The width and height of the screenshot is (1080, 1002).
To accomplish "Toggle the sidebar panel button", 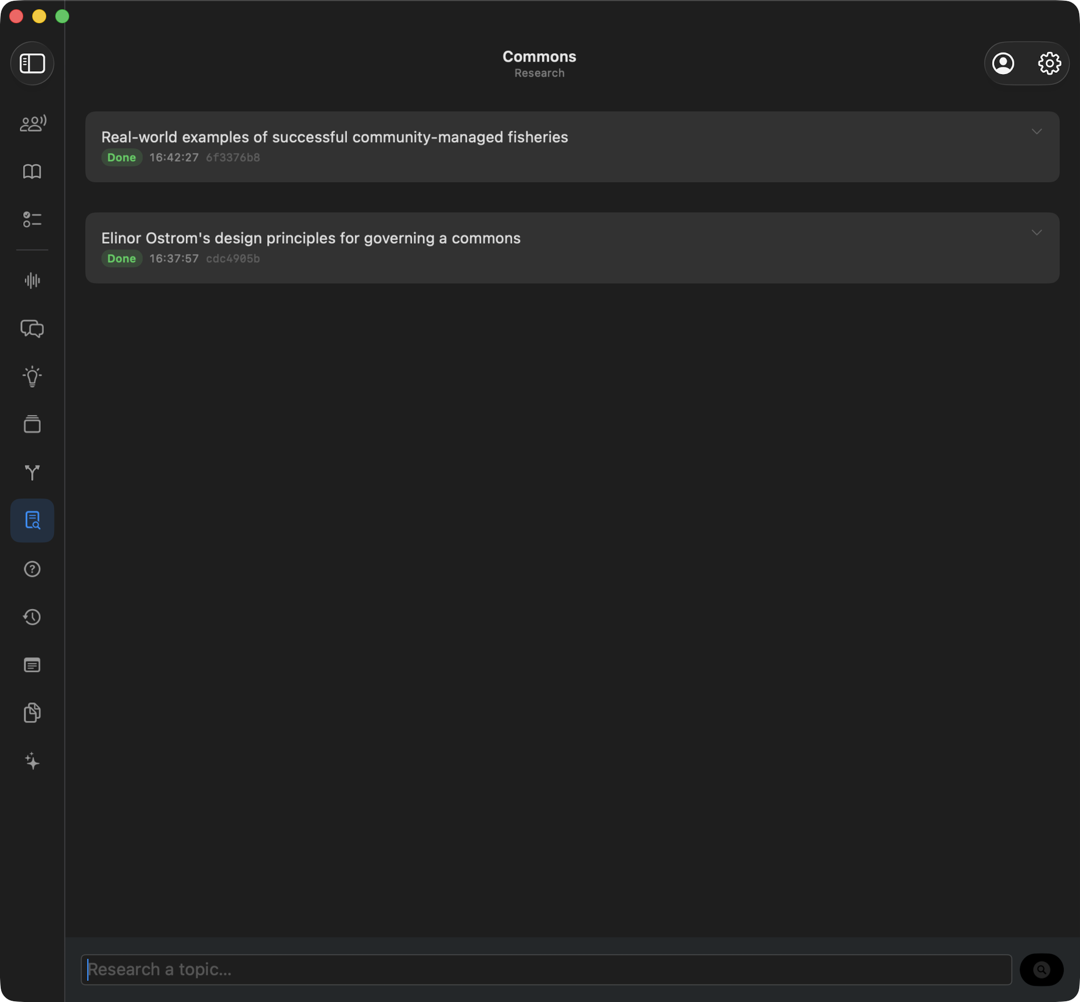I will pyautogui.click(x=32, y=63).
